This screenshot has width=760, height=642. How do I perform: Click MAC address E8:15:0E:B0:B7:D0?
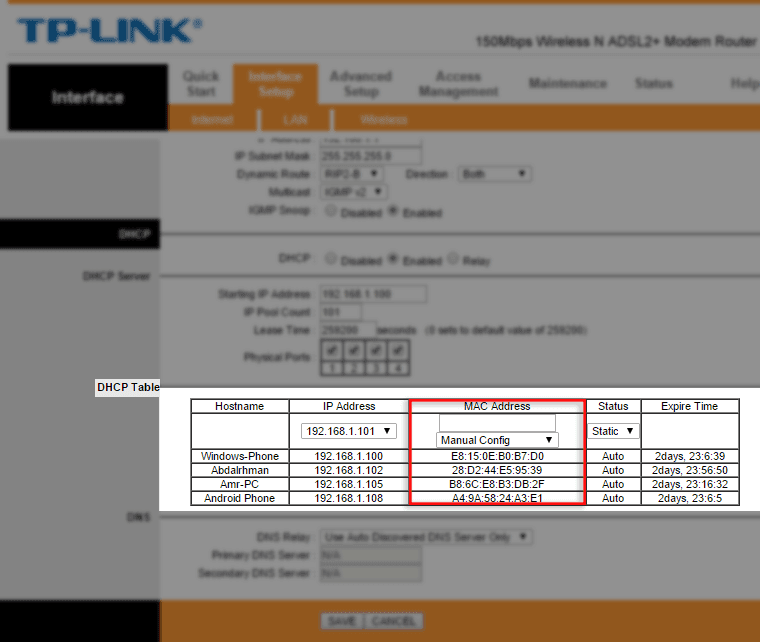click(497, 456)
